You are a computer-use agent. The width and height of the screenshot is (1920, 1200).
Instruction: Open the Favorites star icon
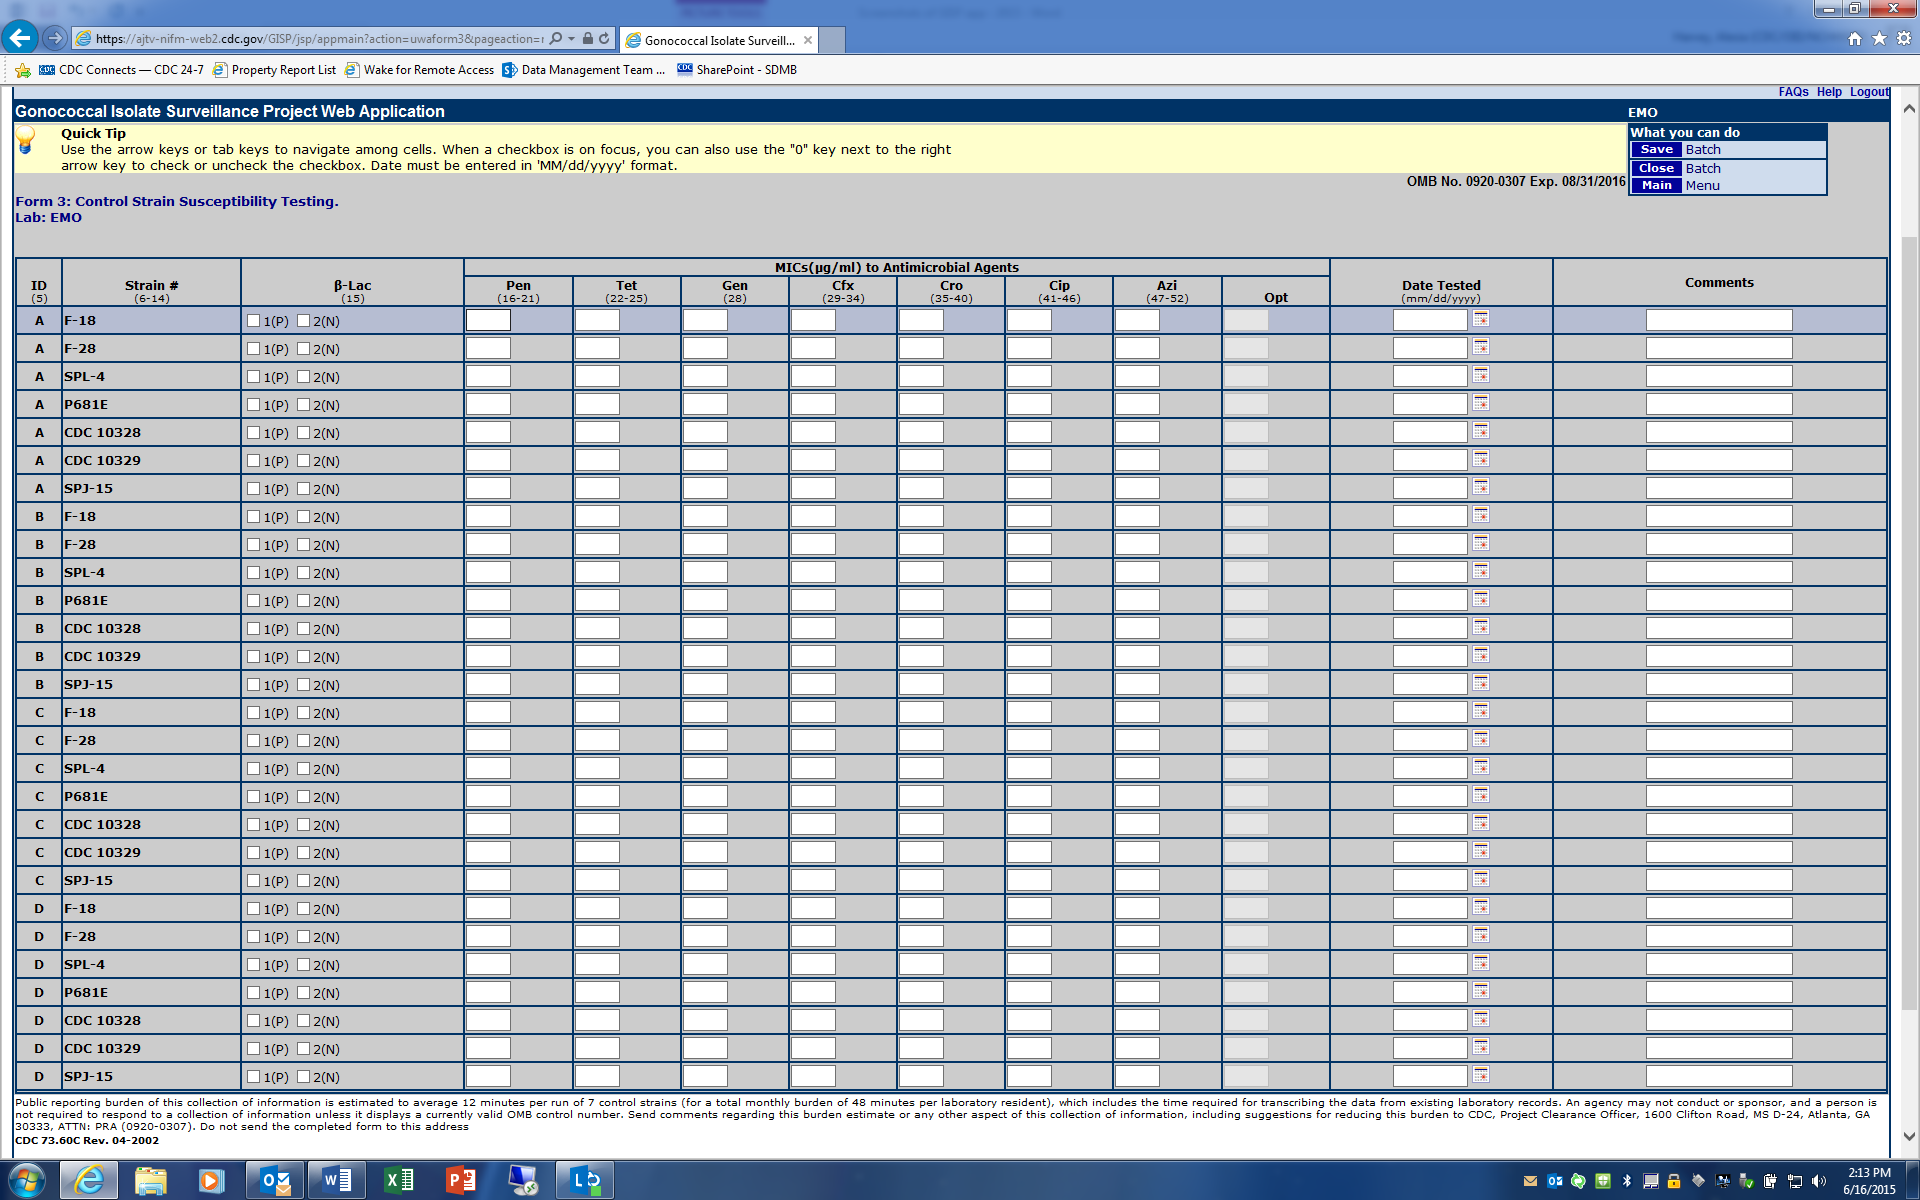pyautogui.click(x=1879, y=39)
